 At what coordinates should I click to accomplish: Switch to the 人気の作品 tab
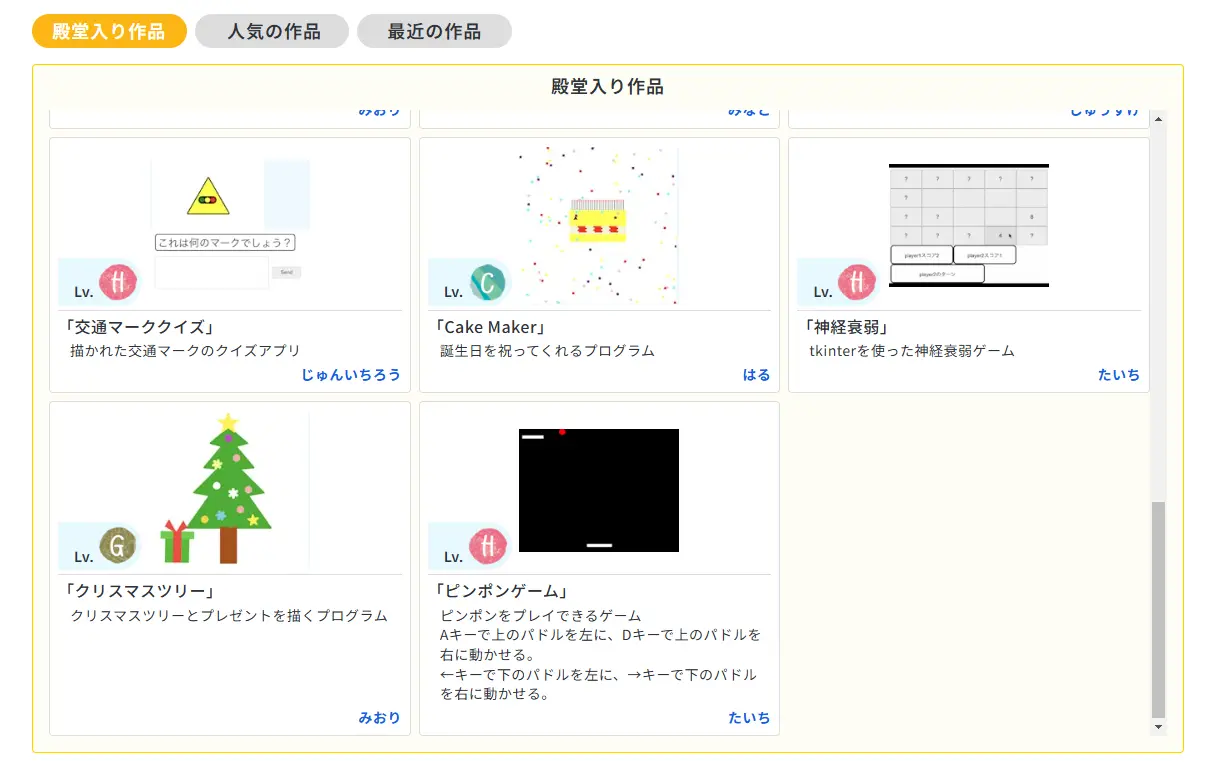point(272,31)
